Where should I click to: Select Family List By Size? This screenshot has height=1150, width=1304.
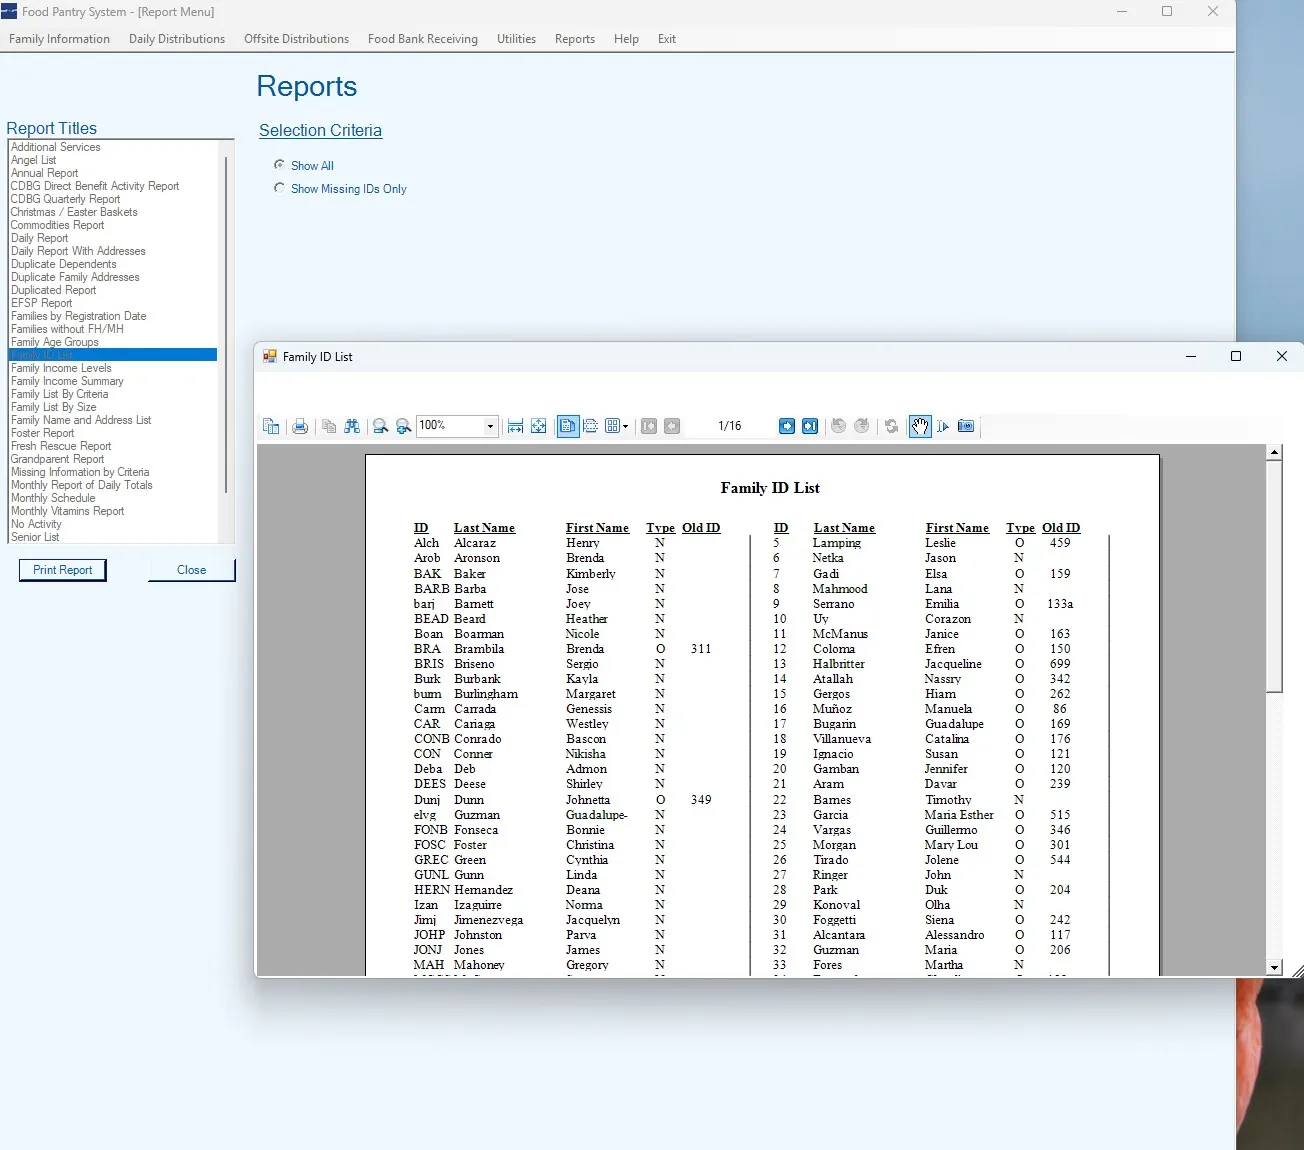tap(112, 407)
